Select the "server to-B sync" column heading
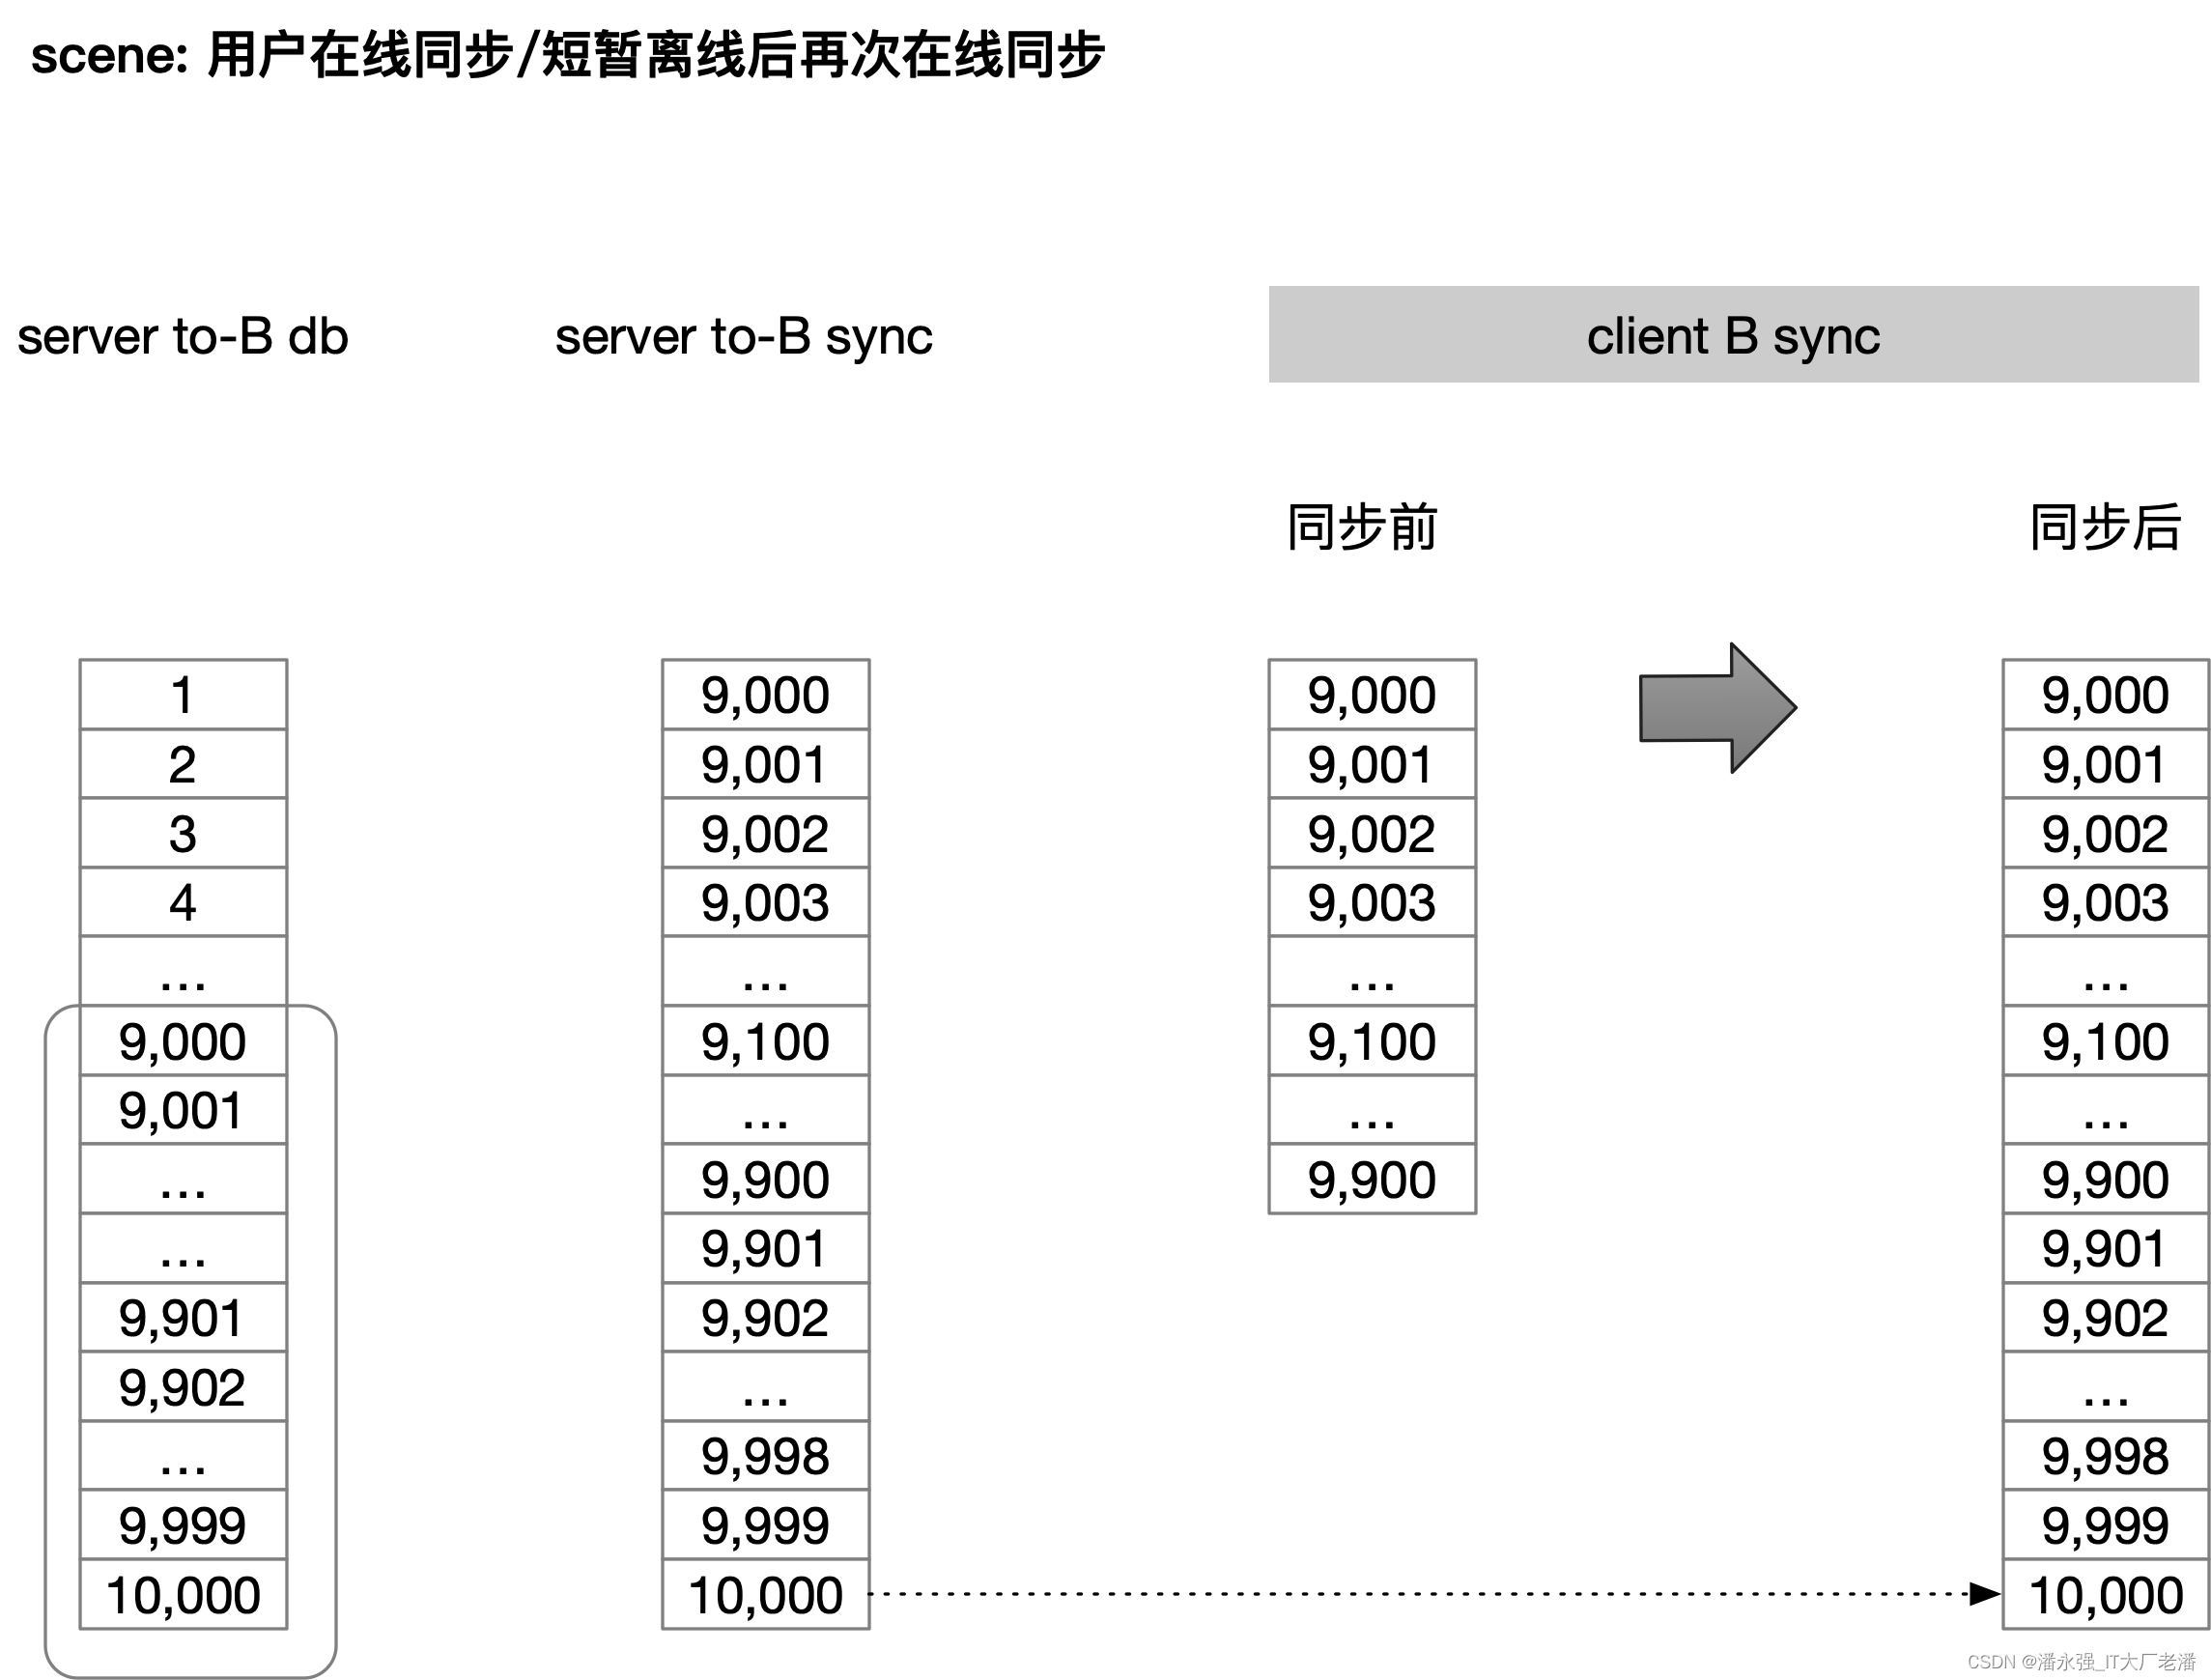Image resolution: width=2211 pixels, height=1680 pixels. [744, 338]
